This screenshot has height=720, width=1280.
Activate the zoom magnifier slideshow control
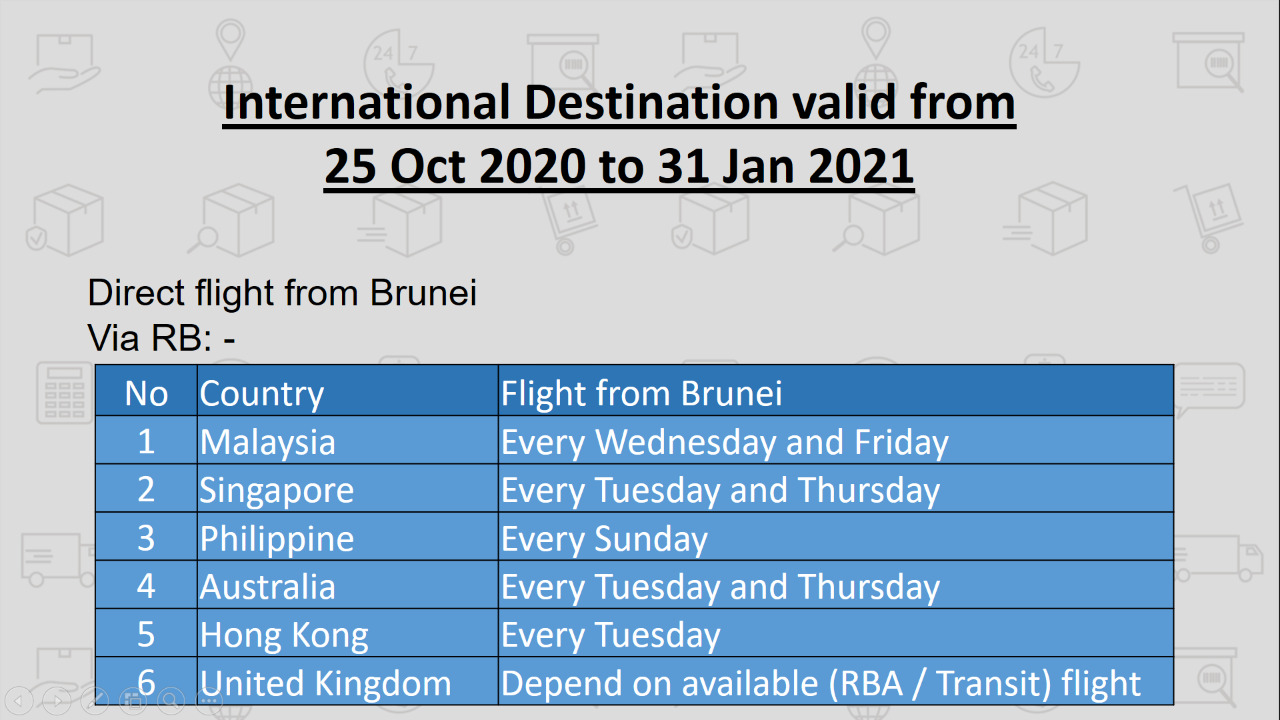(171, 701)
